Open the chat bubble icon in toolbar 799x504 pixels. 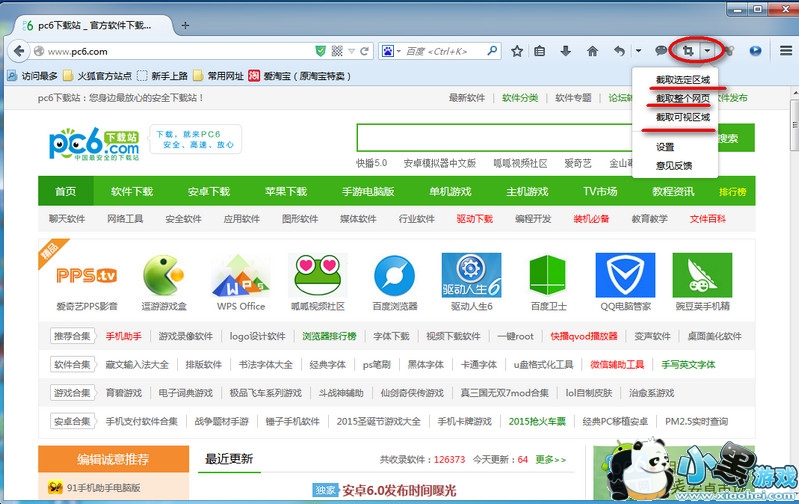pos(661,51)
